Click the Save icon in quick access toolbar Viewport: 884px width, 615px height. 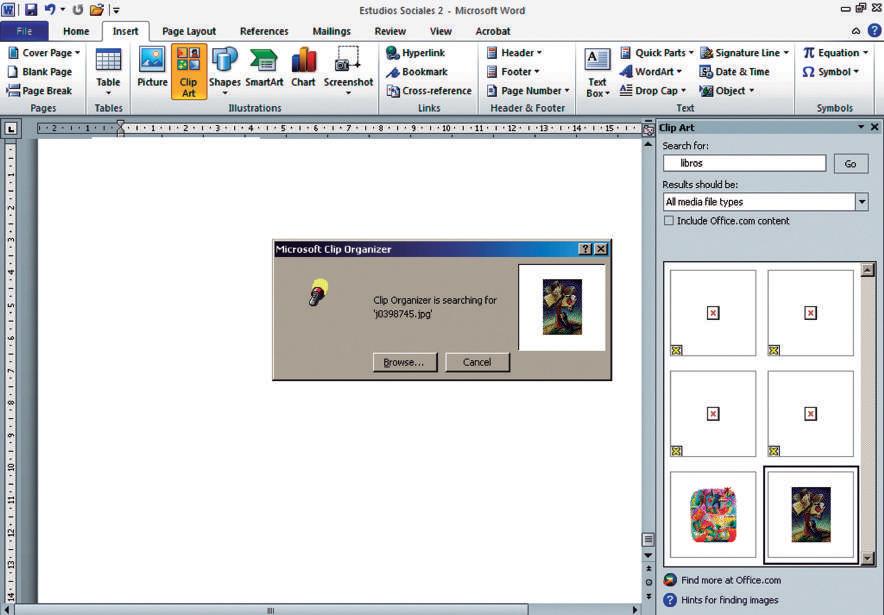(x=30, y=10)
